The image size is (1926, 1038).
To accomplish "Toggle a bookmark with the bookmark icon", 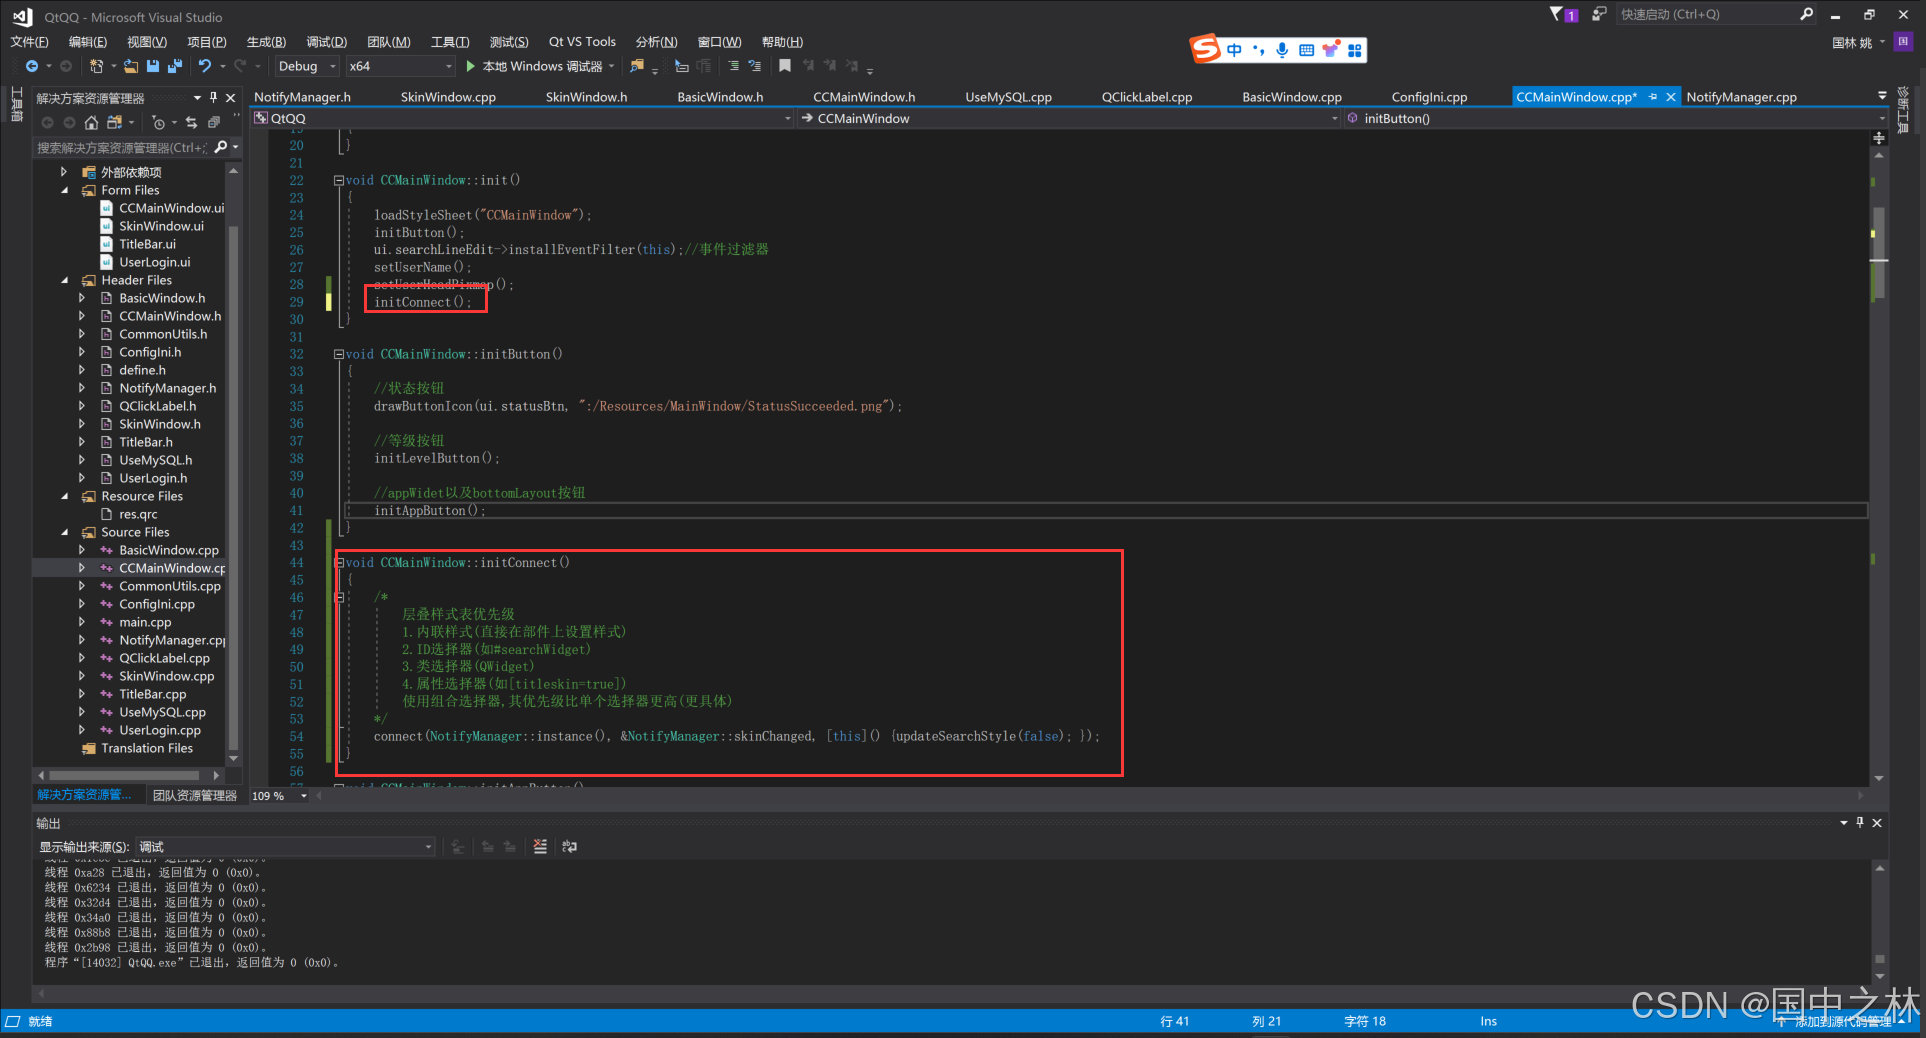I will tap(785, 66).
